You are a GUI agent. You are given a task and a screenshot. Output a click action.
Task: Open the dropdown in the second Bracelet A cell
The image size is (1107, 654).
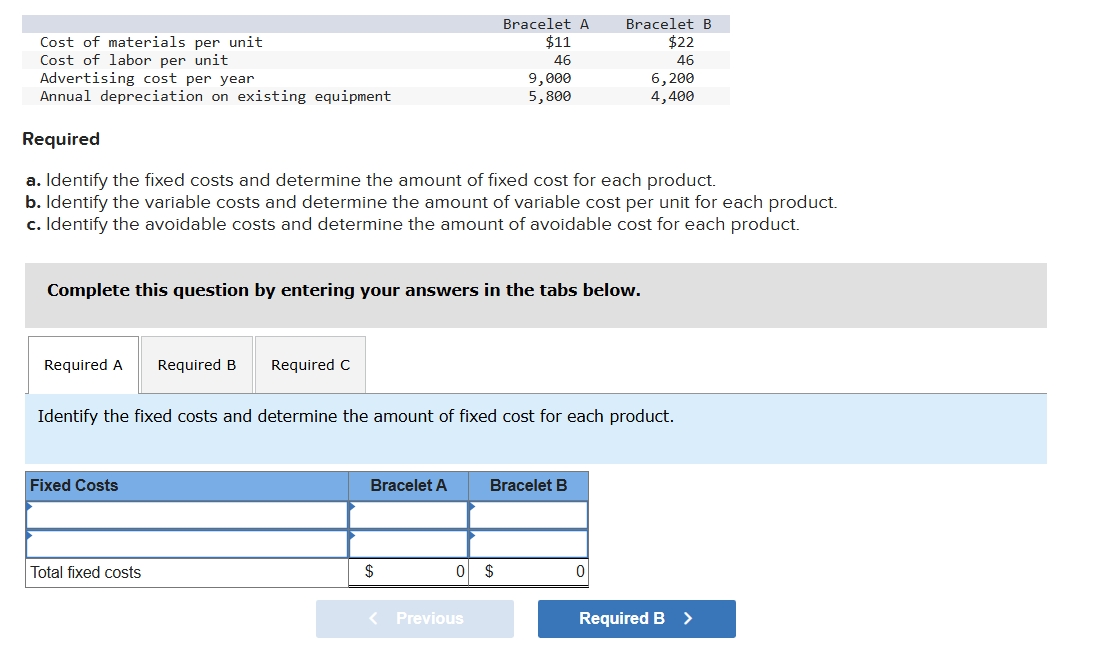click(352, 543)
